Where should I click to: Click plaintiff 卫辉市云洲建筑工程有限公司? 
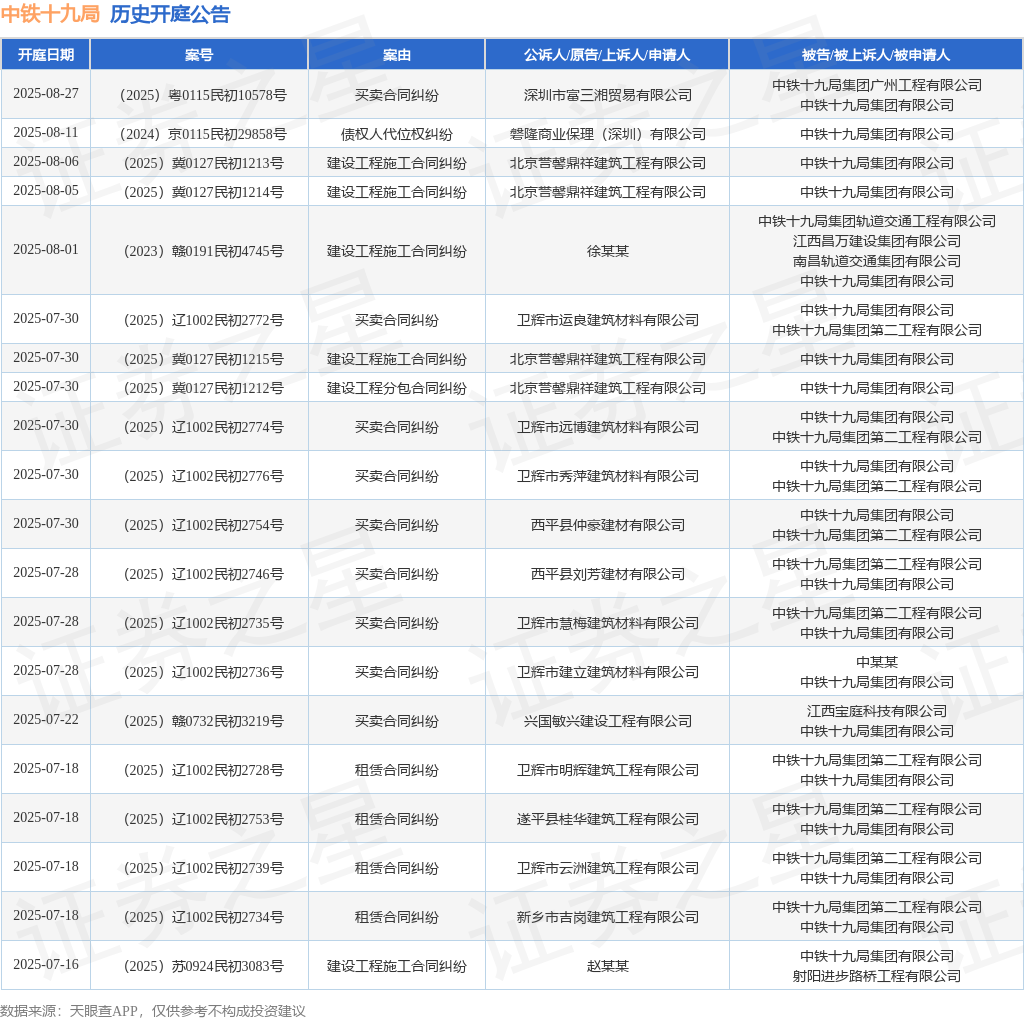pyautogui.click(x=607, y=869)
